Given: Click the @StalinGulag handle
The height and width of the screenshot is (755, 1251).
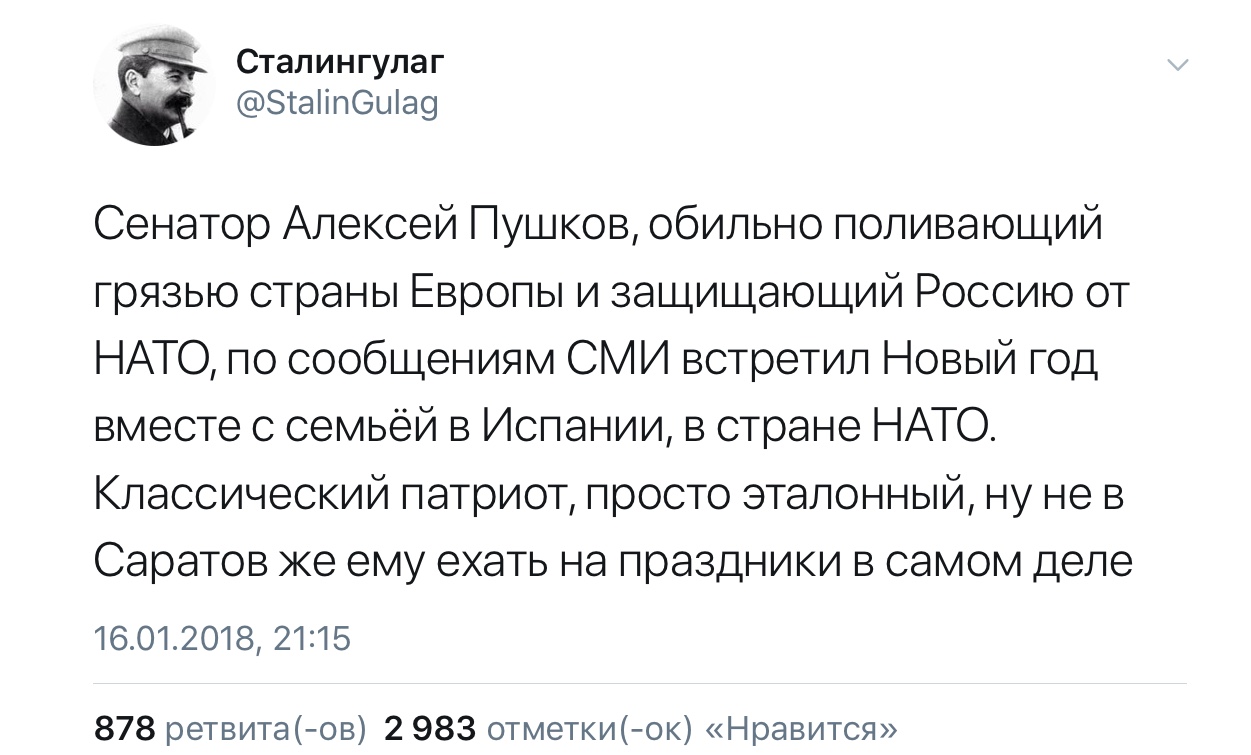Looking at the screenshot, I should [x=338, y=103].
